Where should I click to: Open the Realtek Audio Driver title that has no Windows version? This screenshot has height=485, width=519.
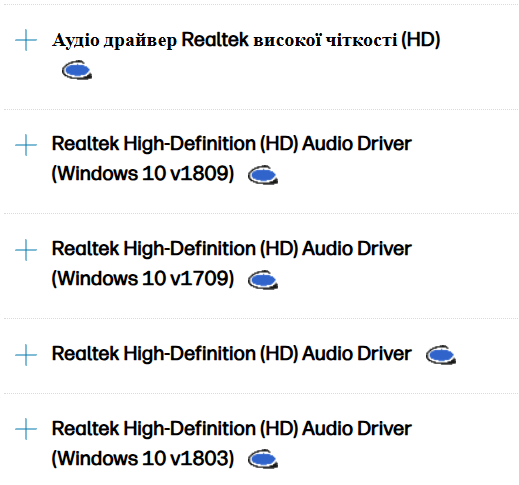[x=232, y=354]
